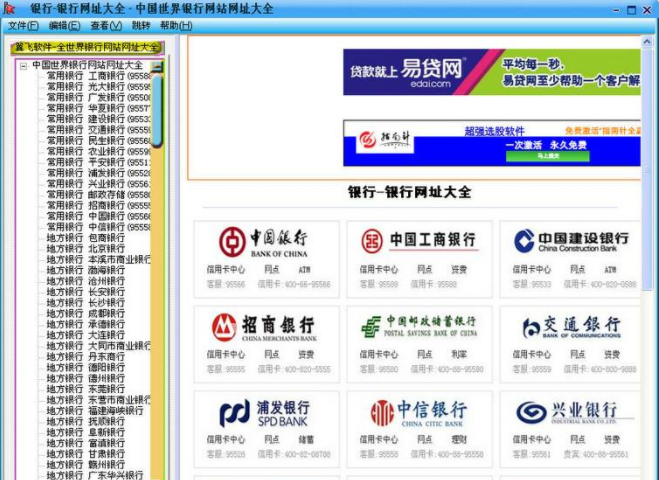The image size is (659, 480).
Task: Click the web page vertical scrollbar thumb
Action: click(x=647, y=168)
